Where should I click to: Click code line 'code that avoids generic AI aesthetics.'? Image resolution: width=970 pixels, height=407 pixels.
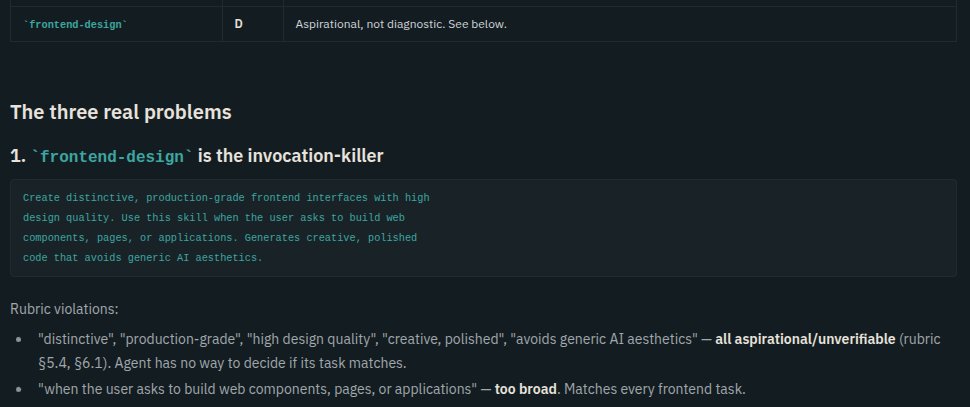click(142, 257)
